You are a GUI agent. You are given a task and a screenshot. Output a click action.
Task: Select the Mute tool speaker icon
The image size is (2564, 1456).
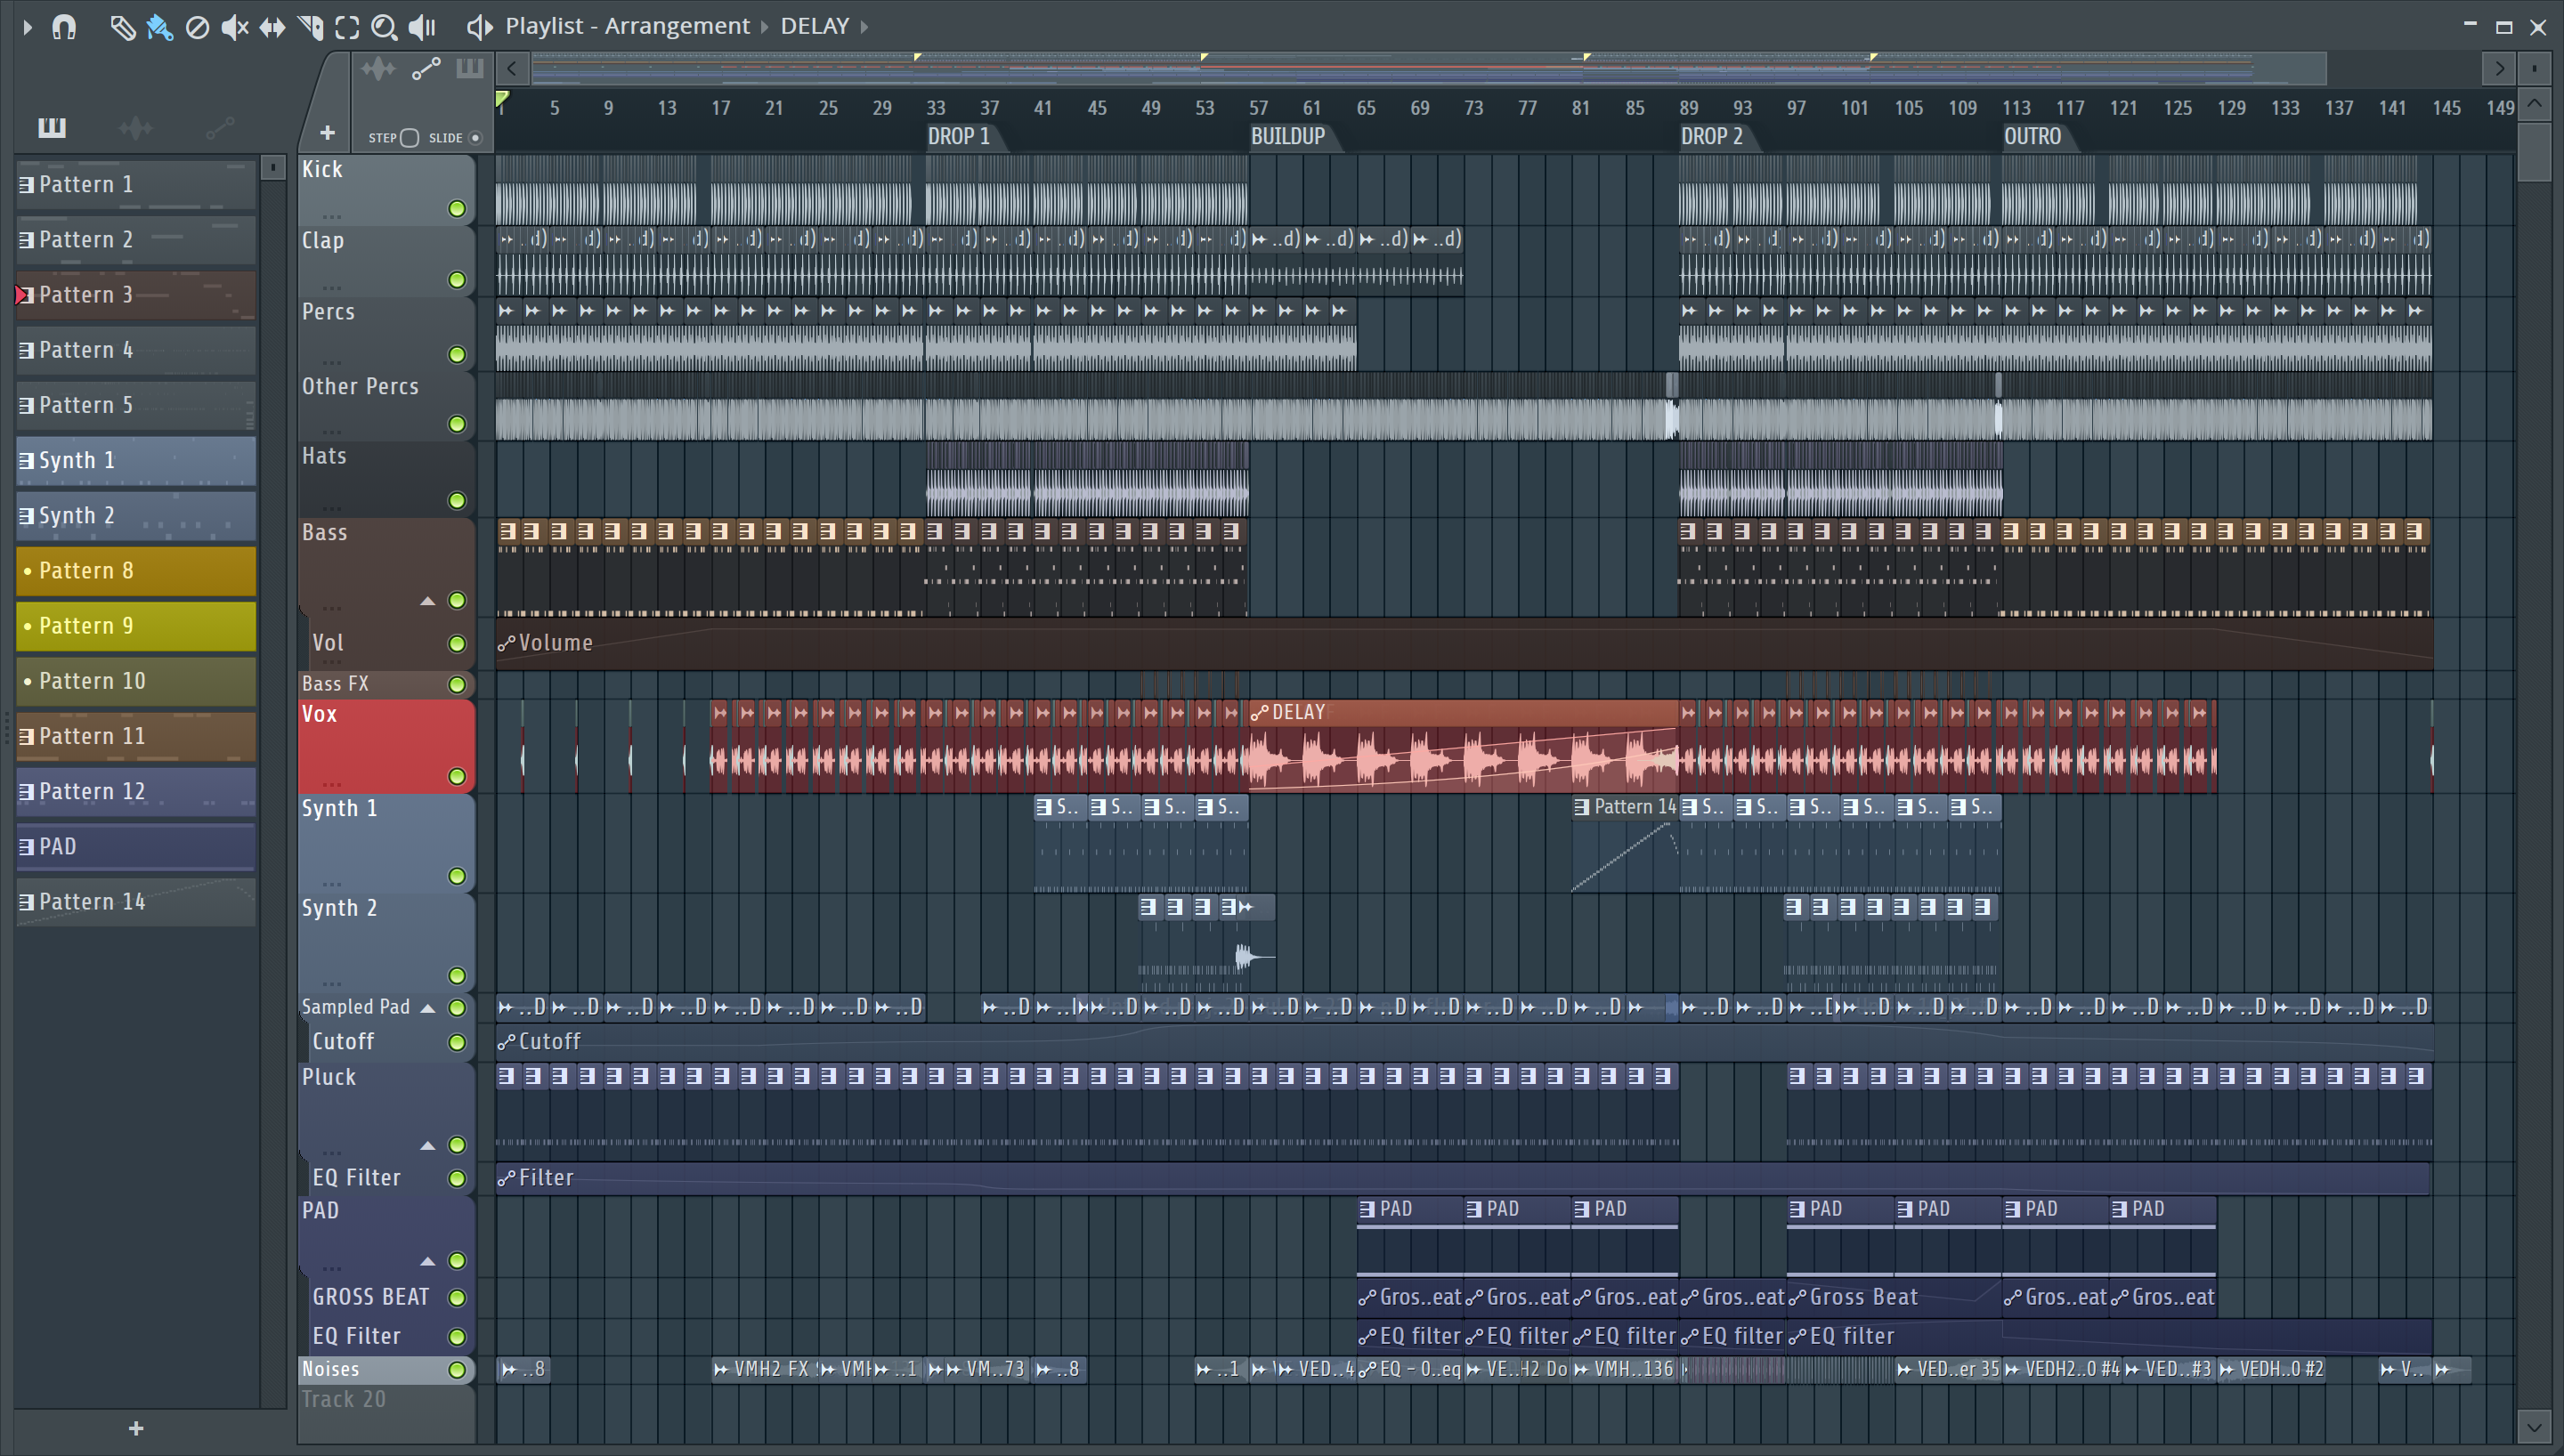coord(234,27)
